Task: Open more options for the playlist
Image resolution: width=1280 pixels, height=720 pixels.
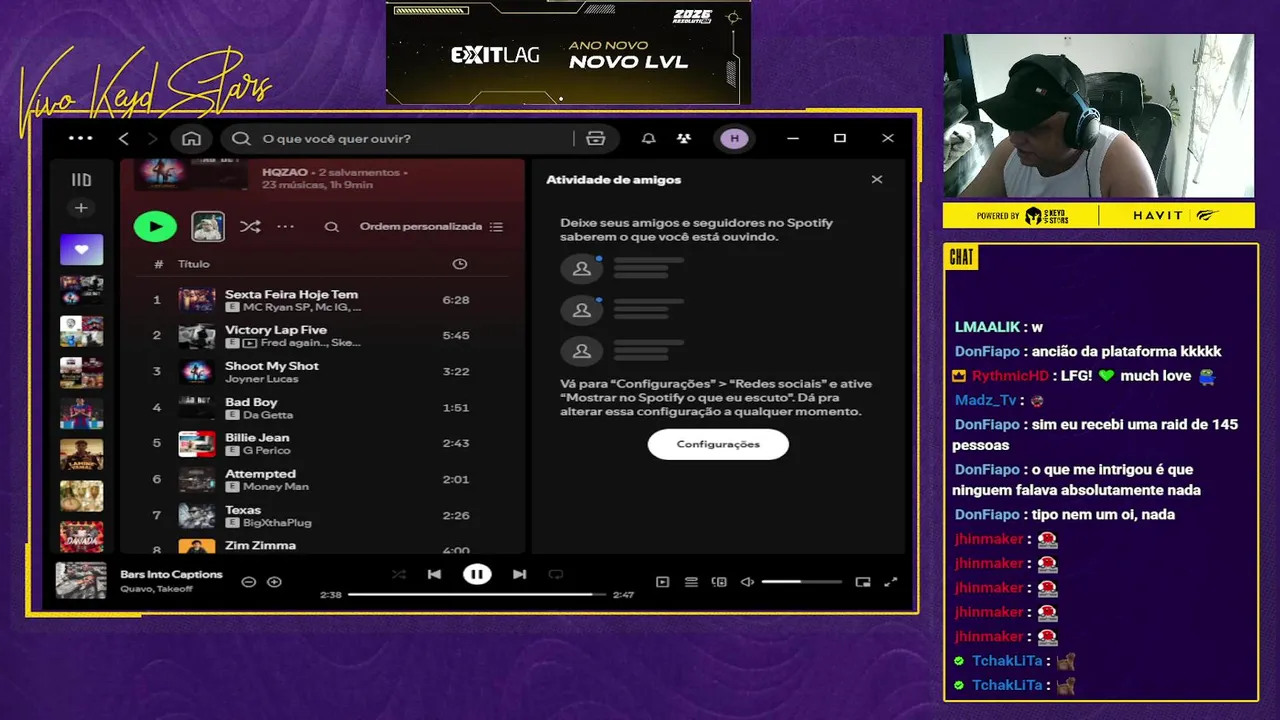Action: 285,227
